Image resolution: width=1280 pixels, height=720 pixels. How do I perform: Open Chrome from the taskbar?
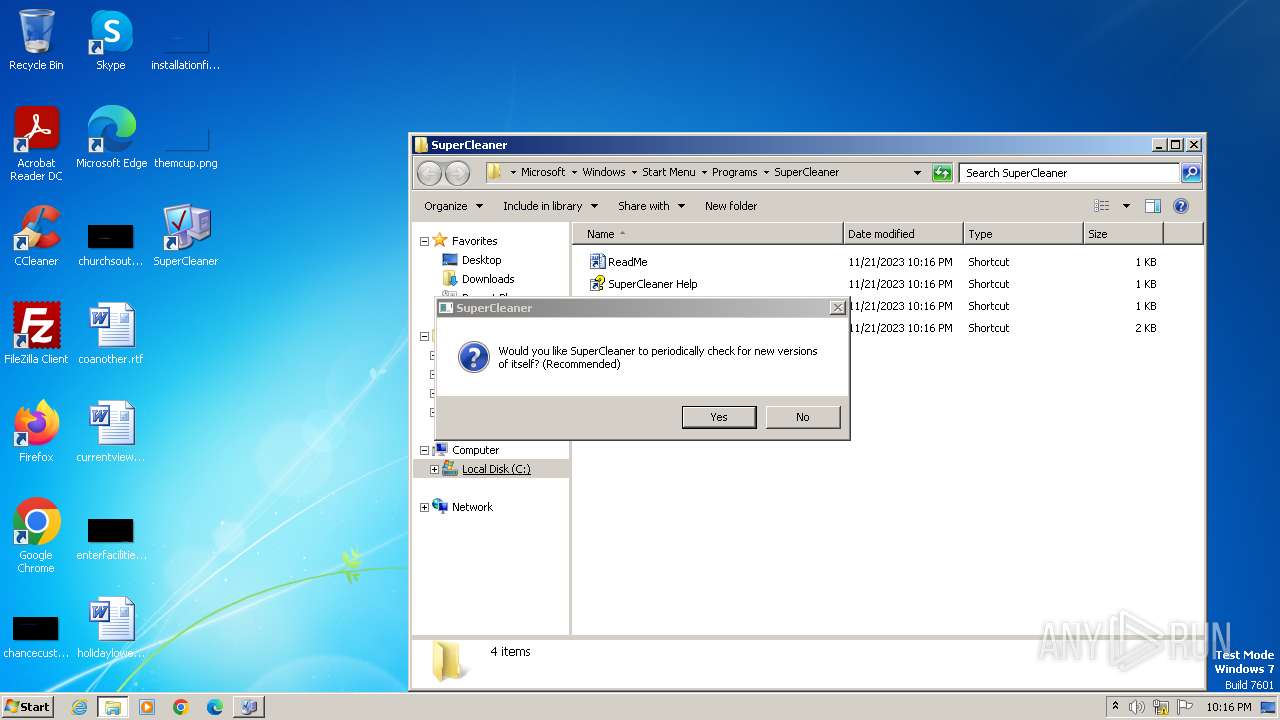(180, 707)
